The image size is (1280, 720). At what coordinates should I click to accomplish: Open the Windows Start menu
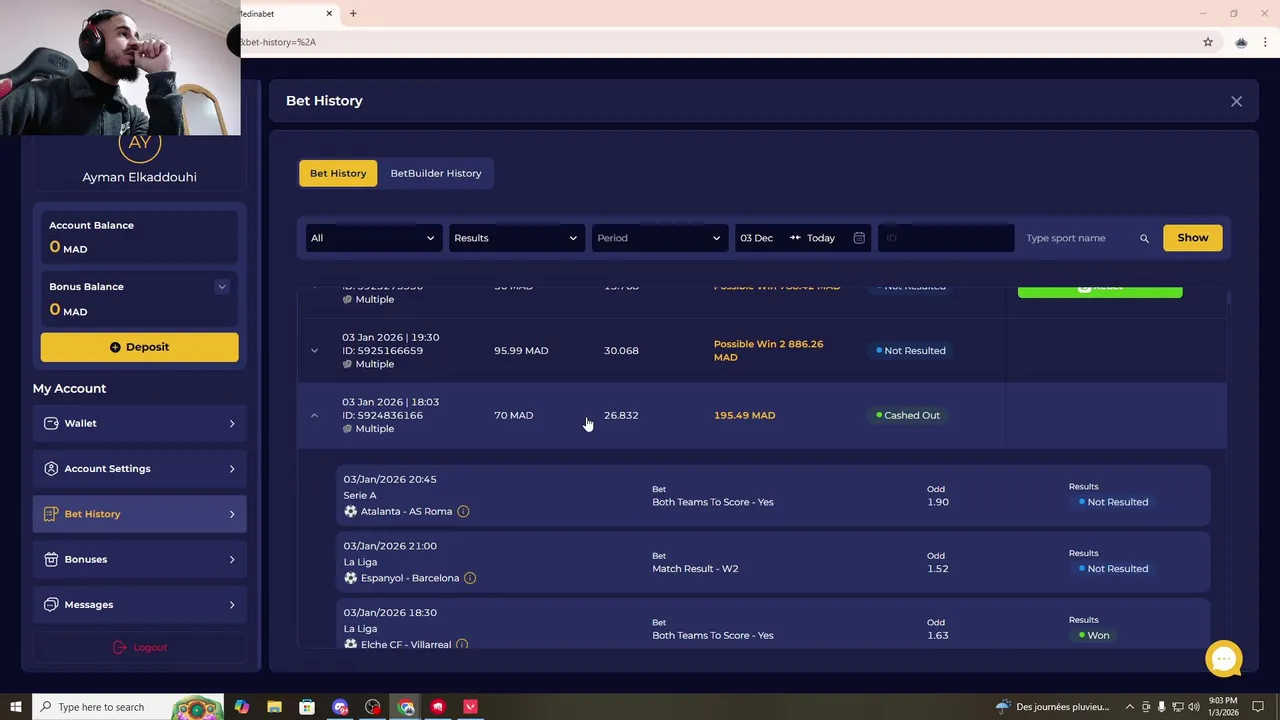[x=16, y=707]
